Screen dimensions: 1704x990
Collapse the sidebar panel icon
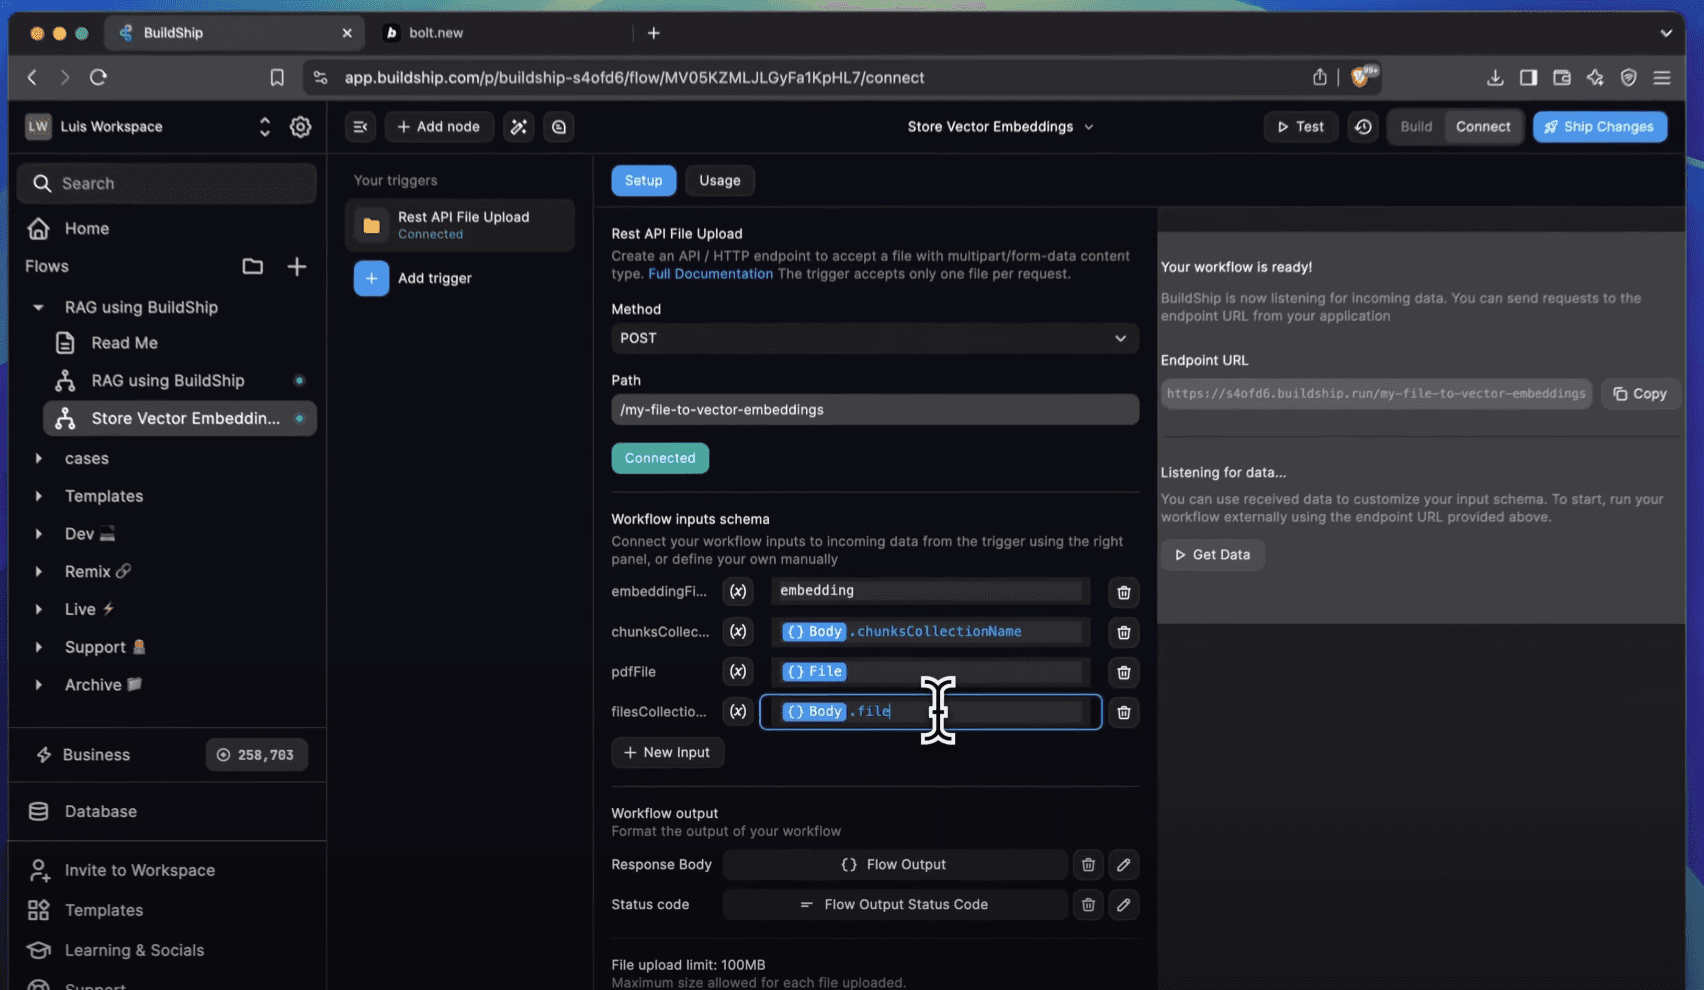pos(360,127)
